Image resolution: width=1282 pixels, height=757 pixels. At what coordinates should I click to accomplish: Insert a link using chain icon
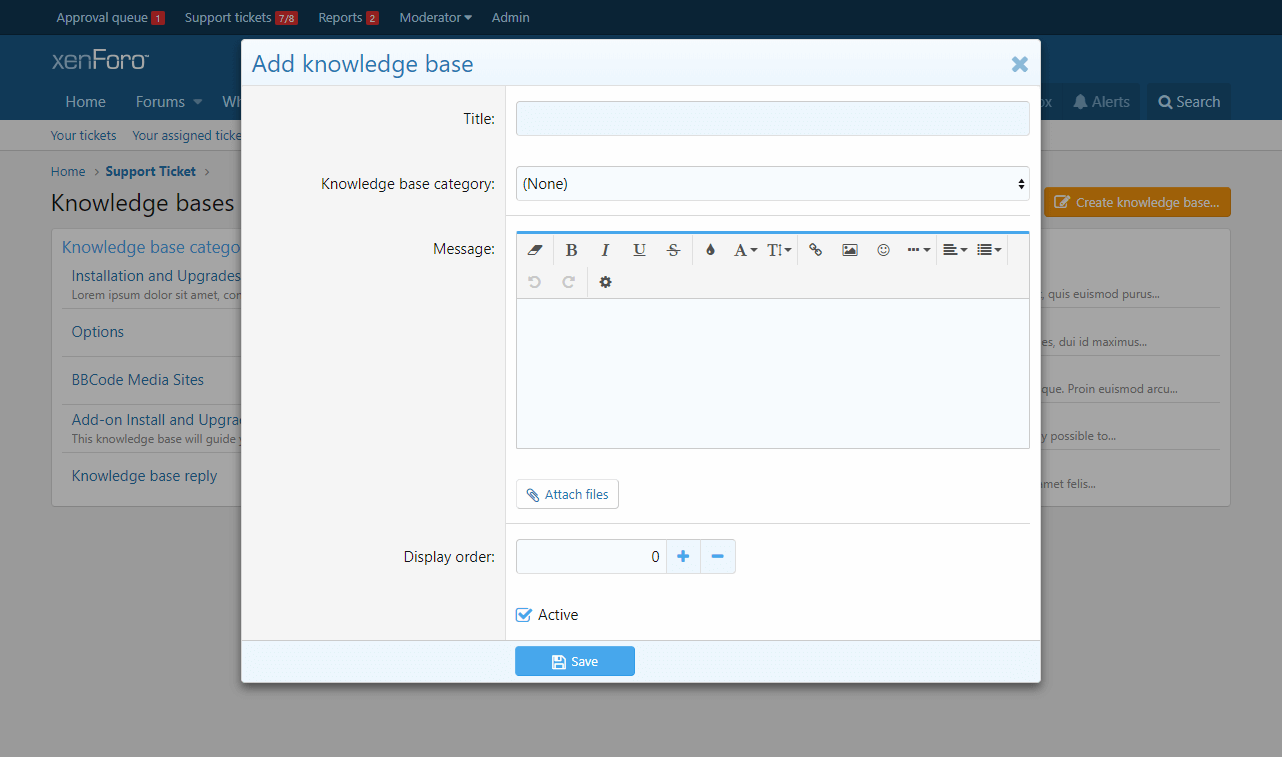816,250
